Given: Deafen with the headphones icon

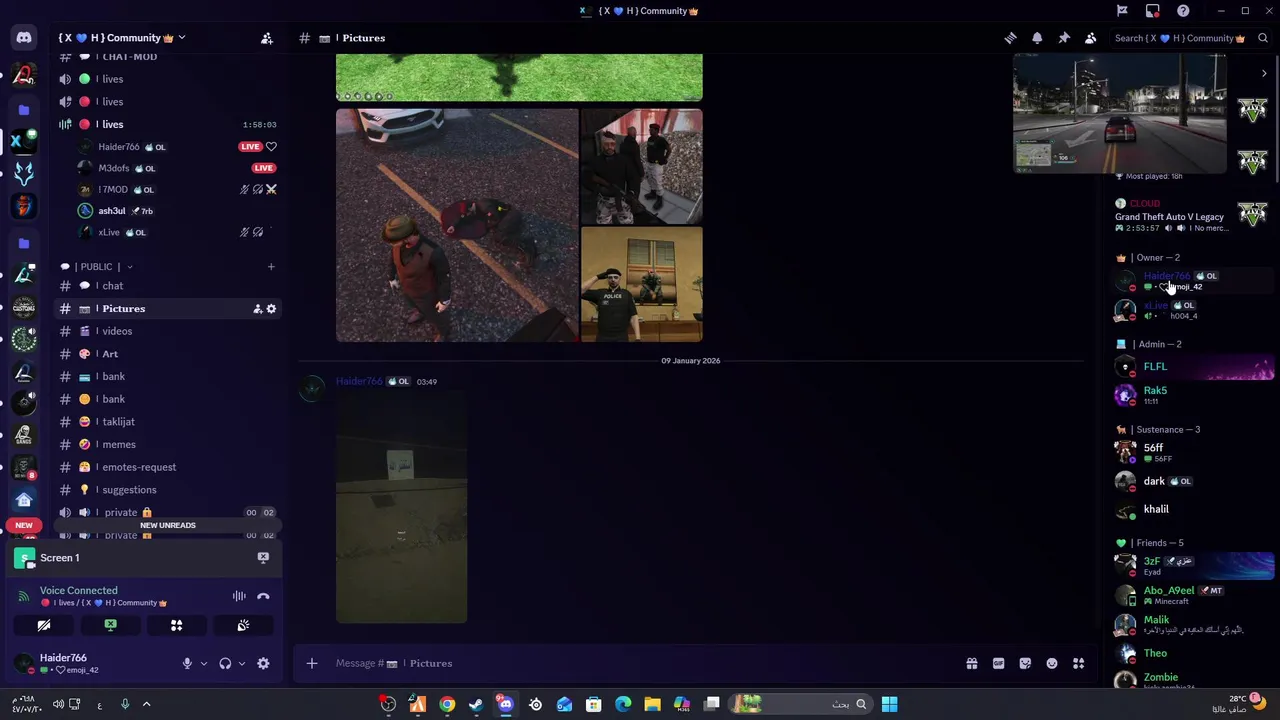Looking at the screenshot, I should point(225,664).
